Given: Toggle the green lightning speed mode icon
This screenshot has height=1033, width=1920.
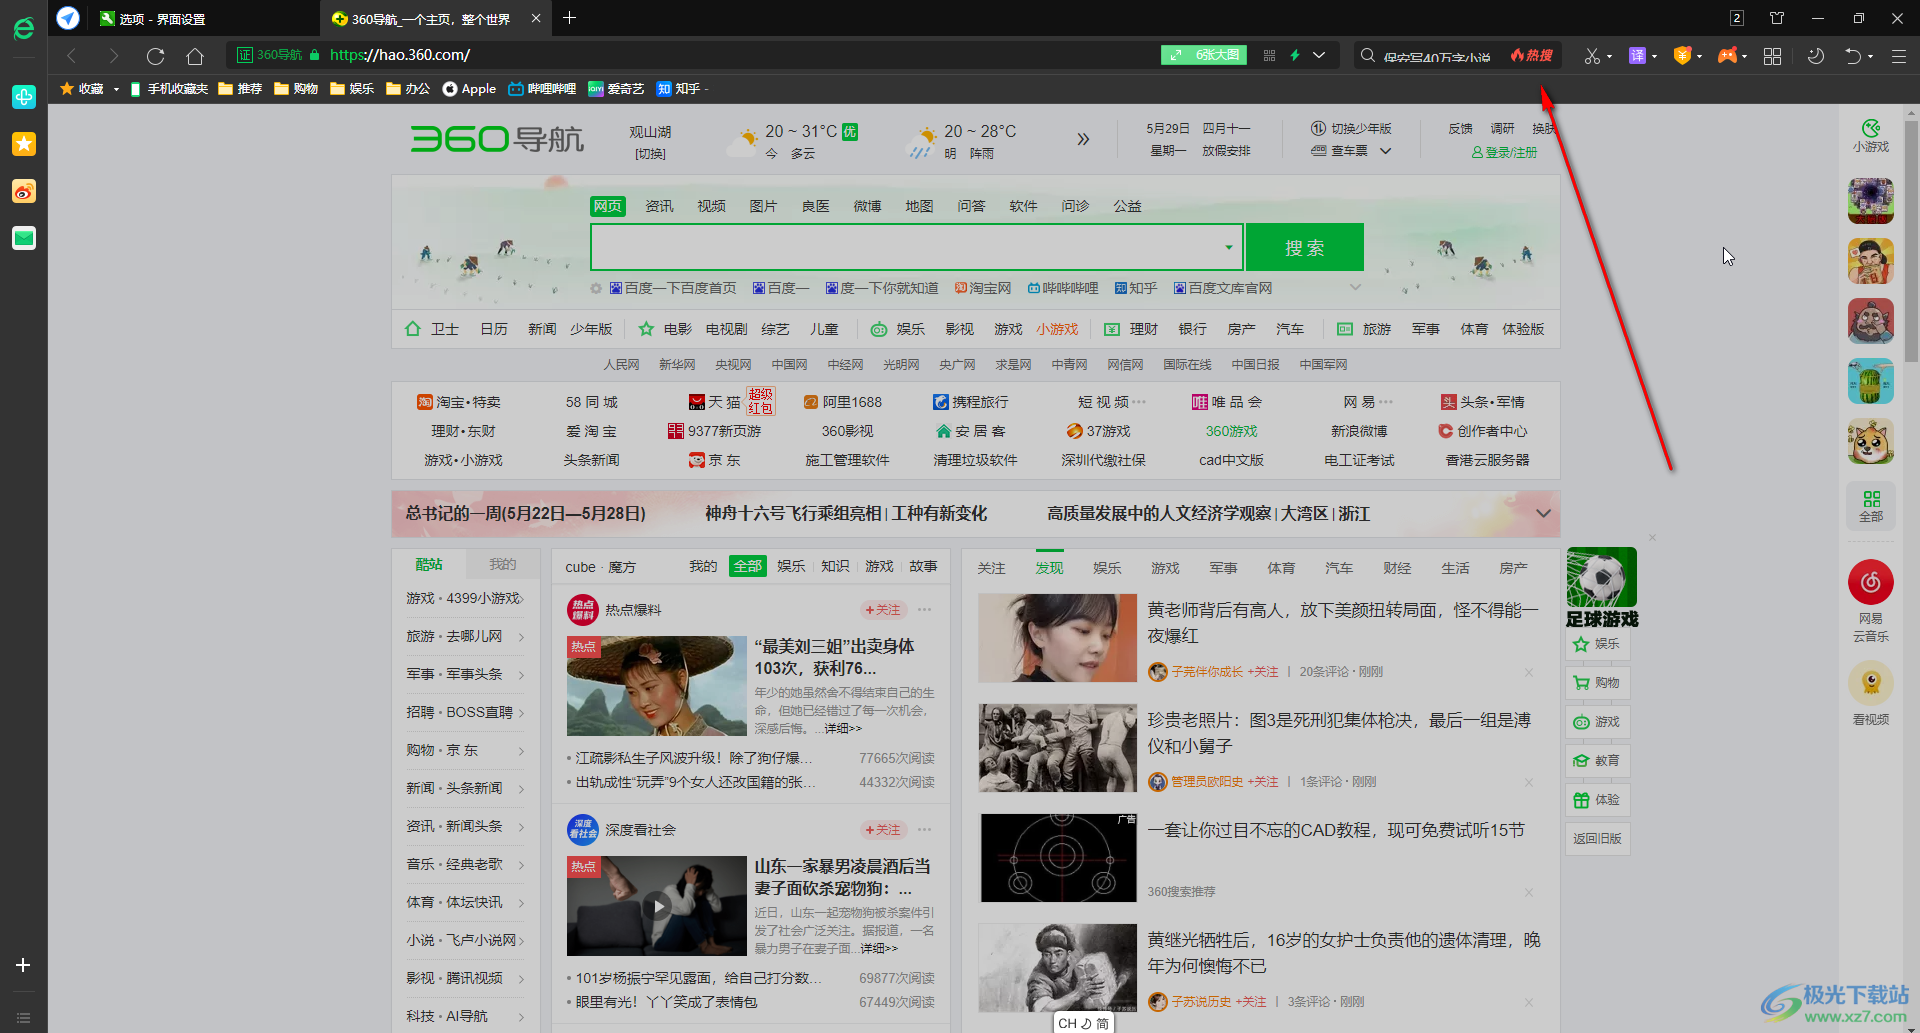Looking at the screenshot, I should click(1295, 56).
